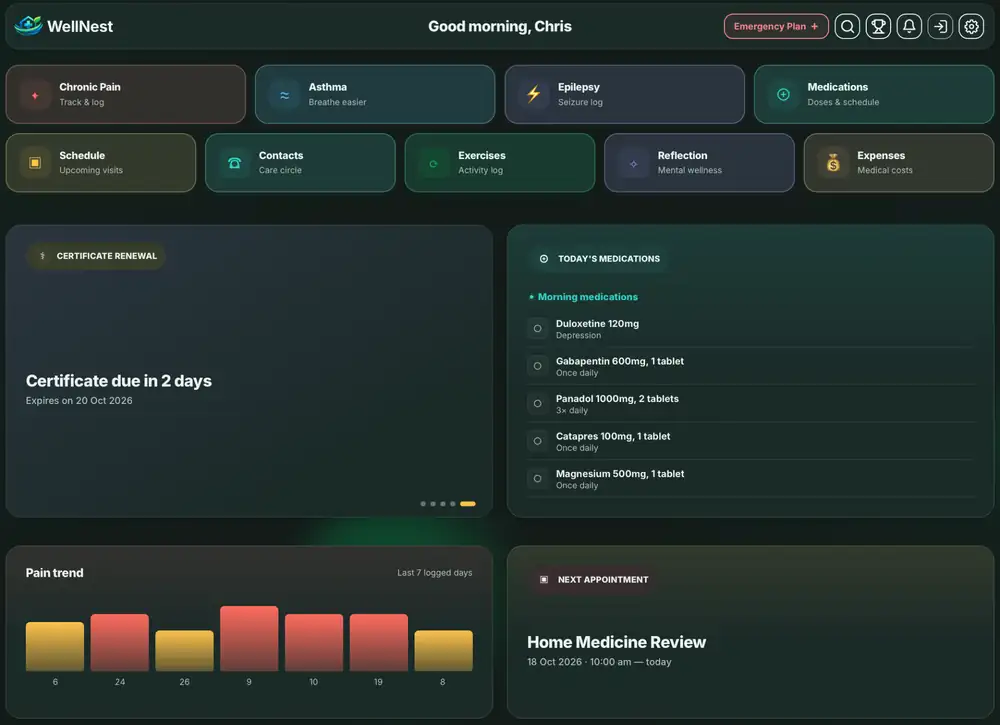1000x725 pixels.
Task: Open the Home Medicine Review appointment
Action: [x=616, y=642]
